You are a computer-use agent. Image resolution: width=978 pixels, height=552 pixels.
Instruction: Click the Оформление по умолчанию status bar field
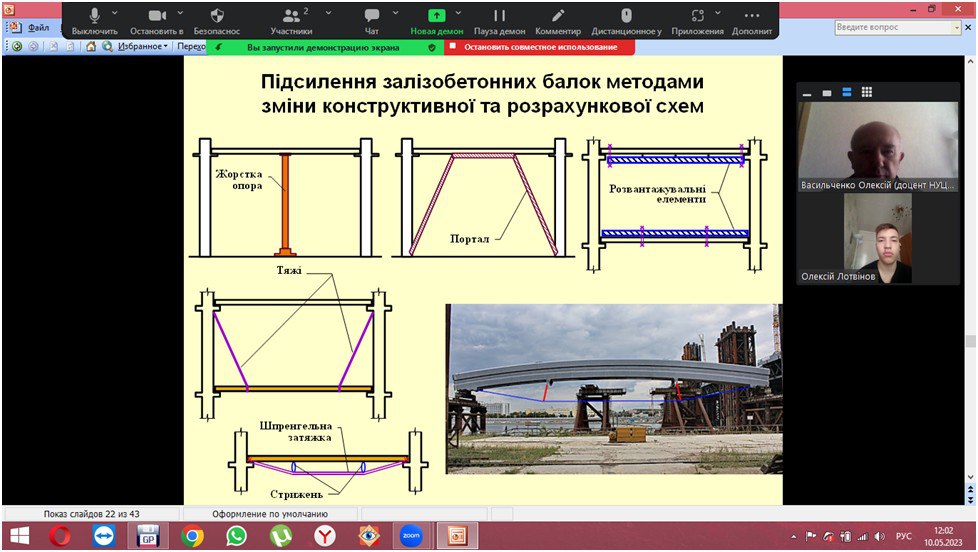pyautogui.click(x=269, y=514)
